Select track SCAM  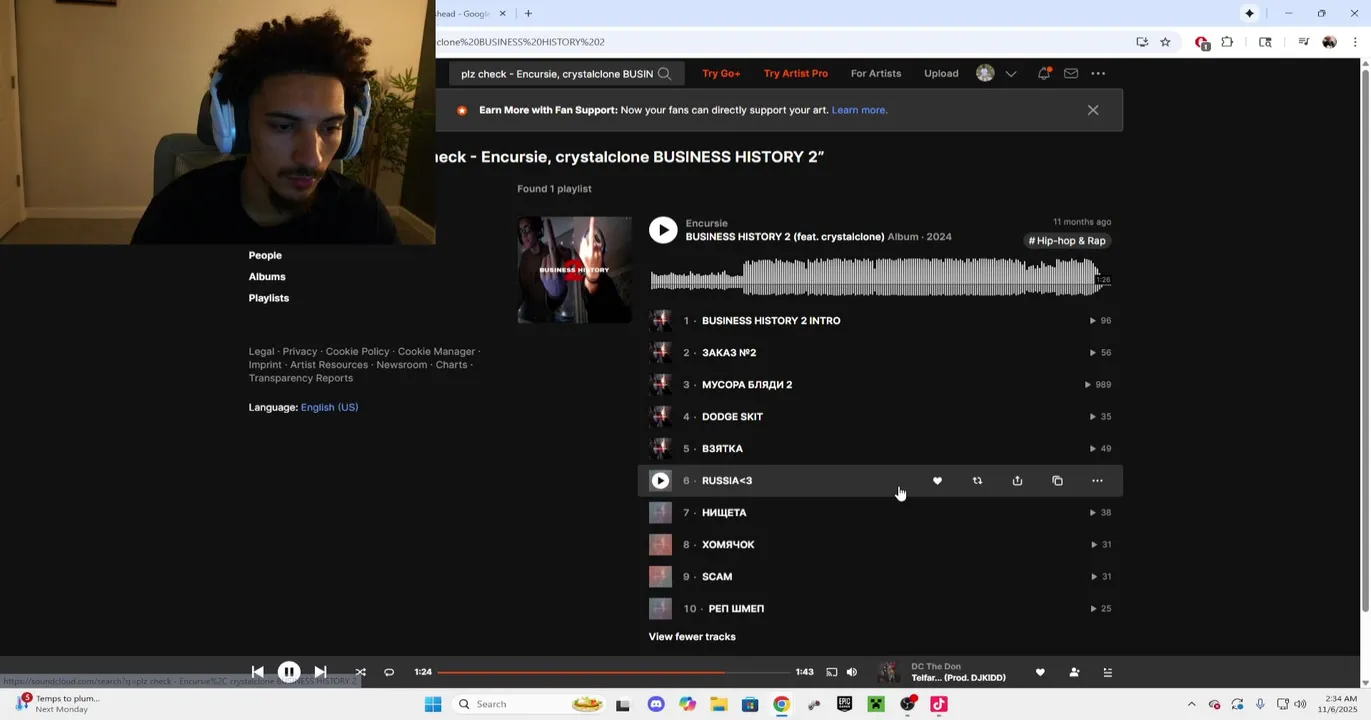[x=717, y=577]
